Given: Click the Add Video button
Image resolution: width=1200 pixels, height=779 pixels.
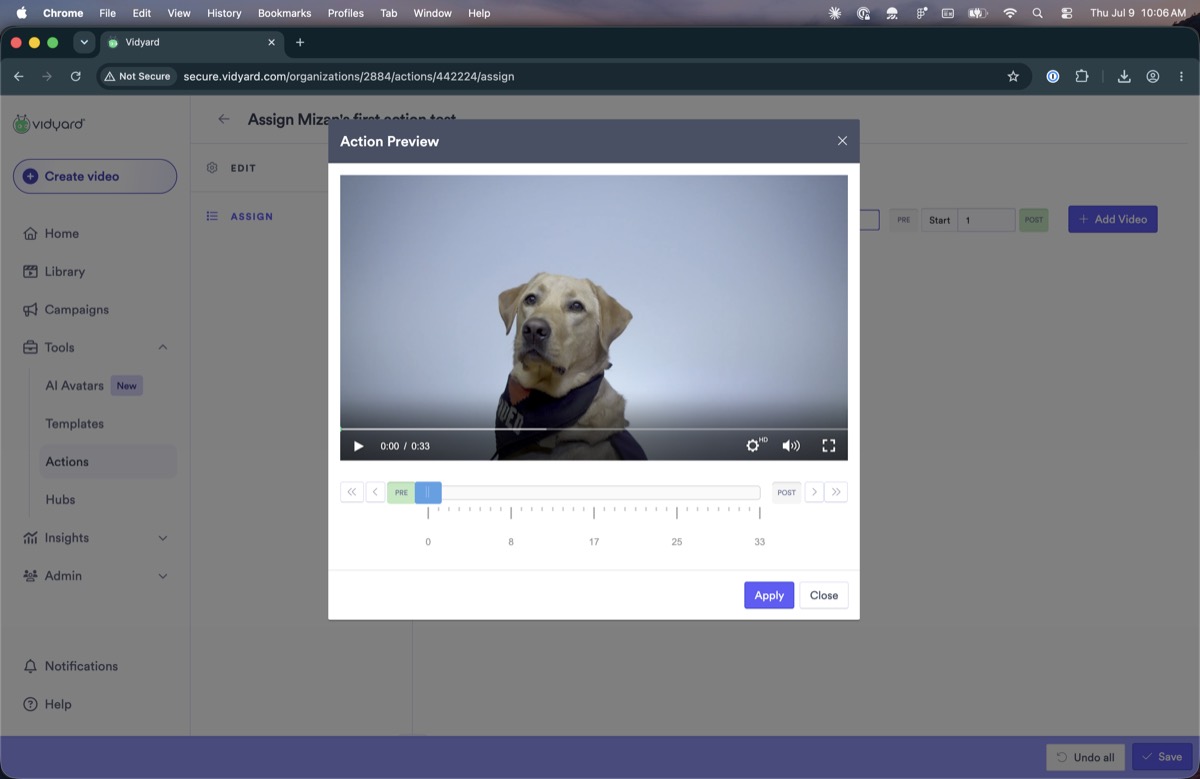Looking at the screenshot, I should click(x=1113, y=219).
